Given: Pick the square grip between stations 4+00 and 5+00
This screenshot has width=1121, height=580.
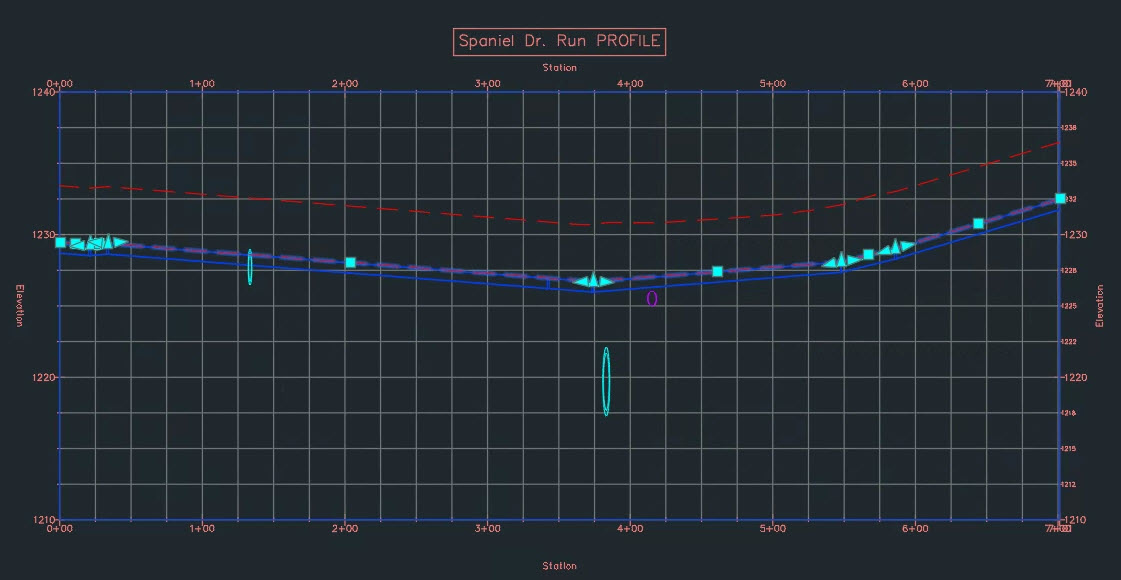Looking at the screenshot, I should (x=718, y=272).
